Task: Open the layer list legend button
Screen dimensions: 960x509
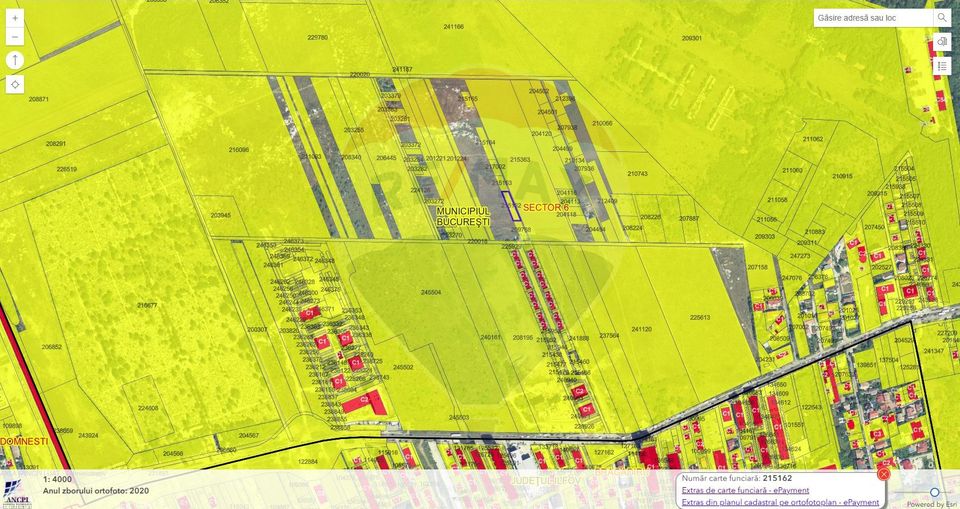Action: (x=942, y=66)
